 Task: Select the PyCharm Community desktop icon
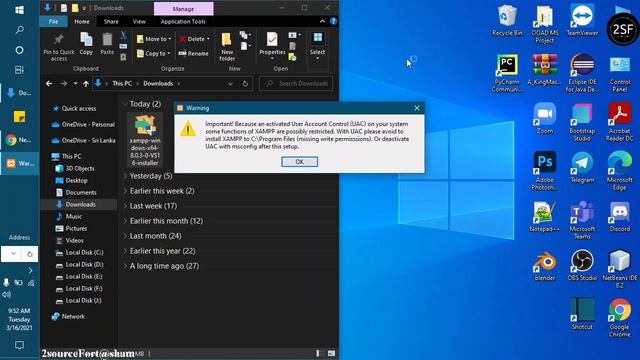[507, 73]
